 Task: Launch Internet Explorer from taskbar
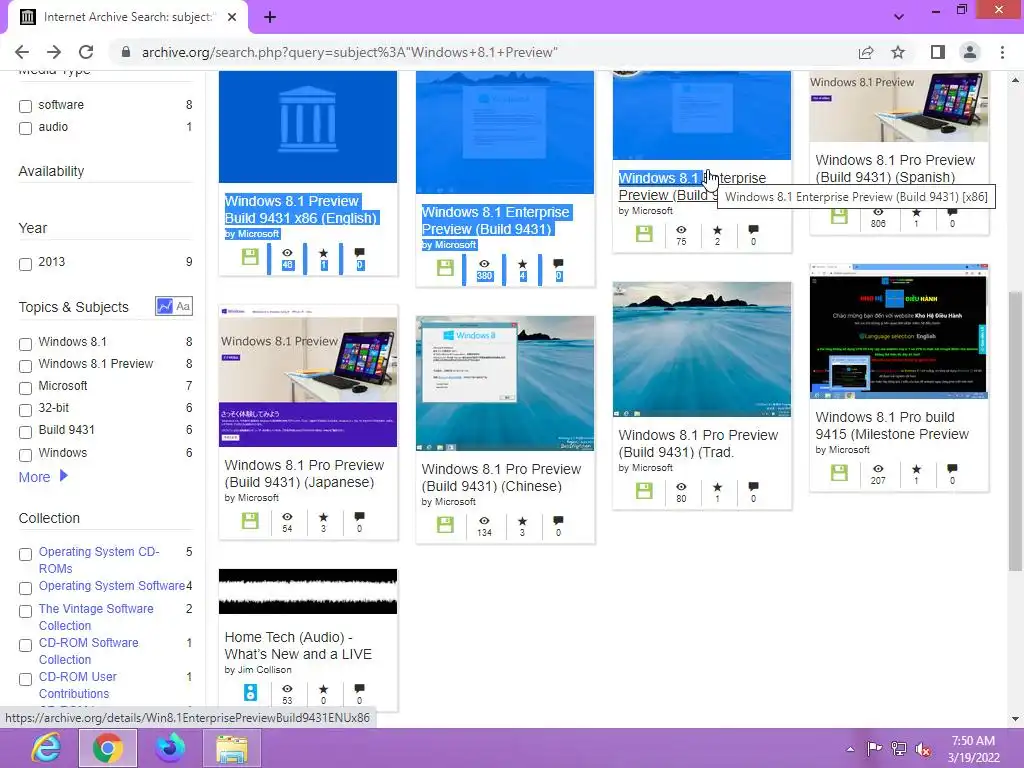pos(45,748)
